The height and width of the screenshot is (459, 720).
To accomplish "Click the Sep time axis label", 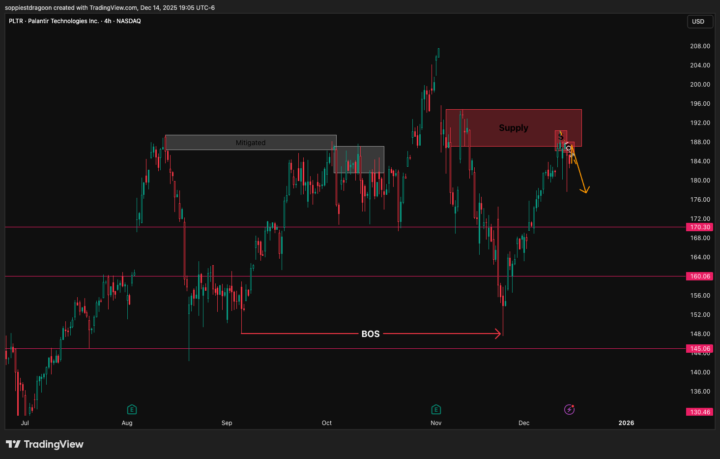I will (x=227, y=423).
